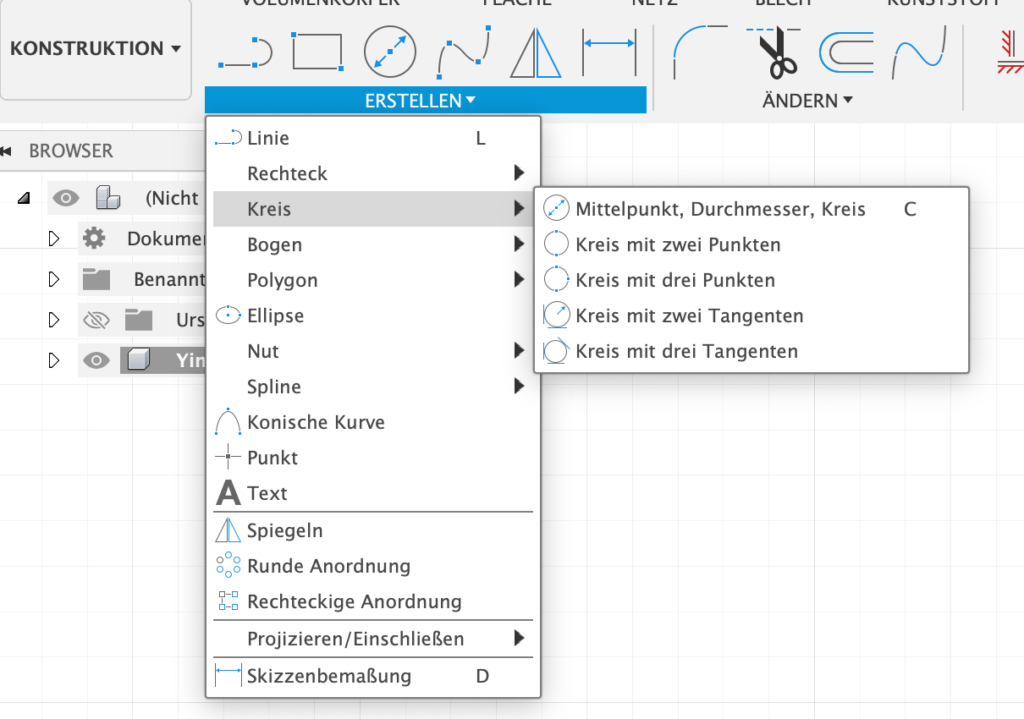Open the KONSTRUKTION workspace dropdown
Screen dimensions: 1024x719
(96, 48)
